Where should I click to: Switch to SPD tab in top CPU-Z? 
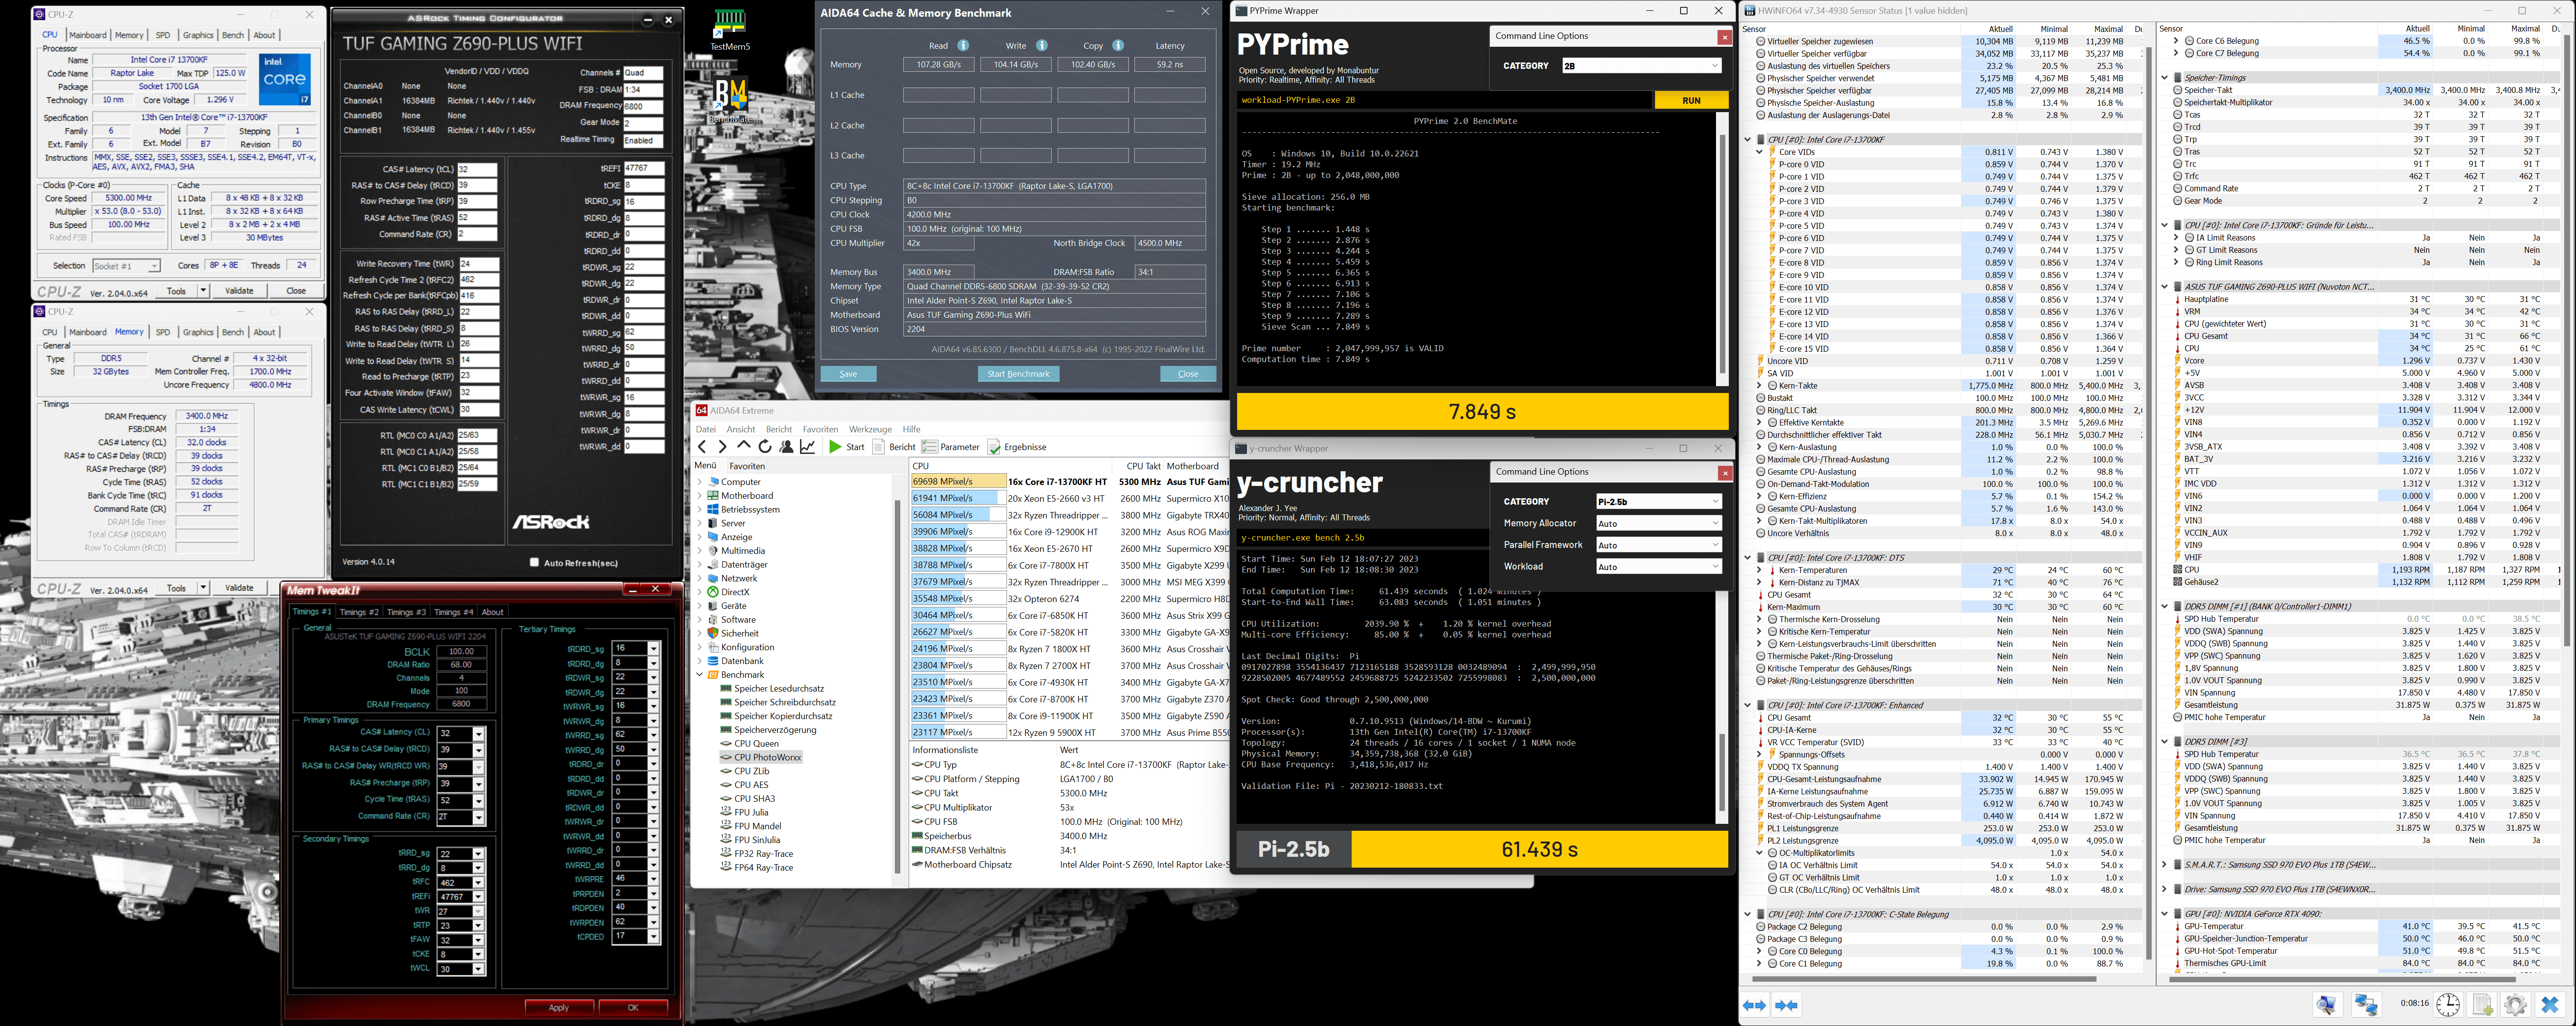coord(163,35)
